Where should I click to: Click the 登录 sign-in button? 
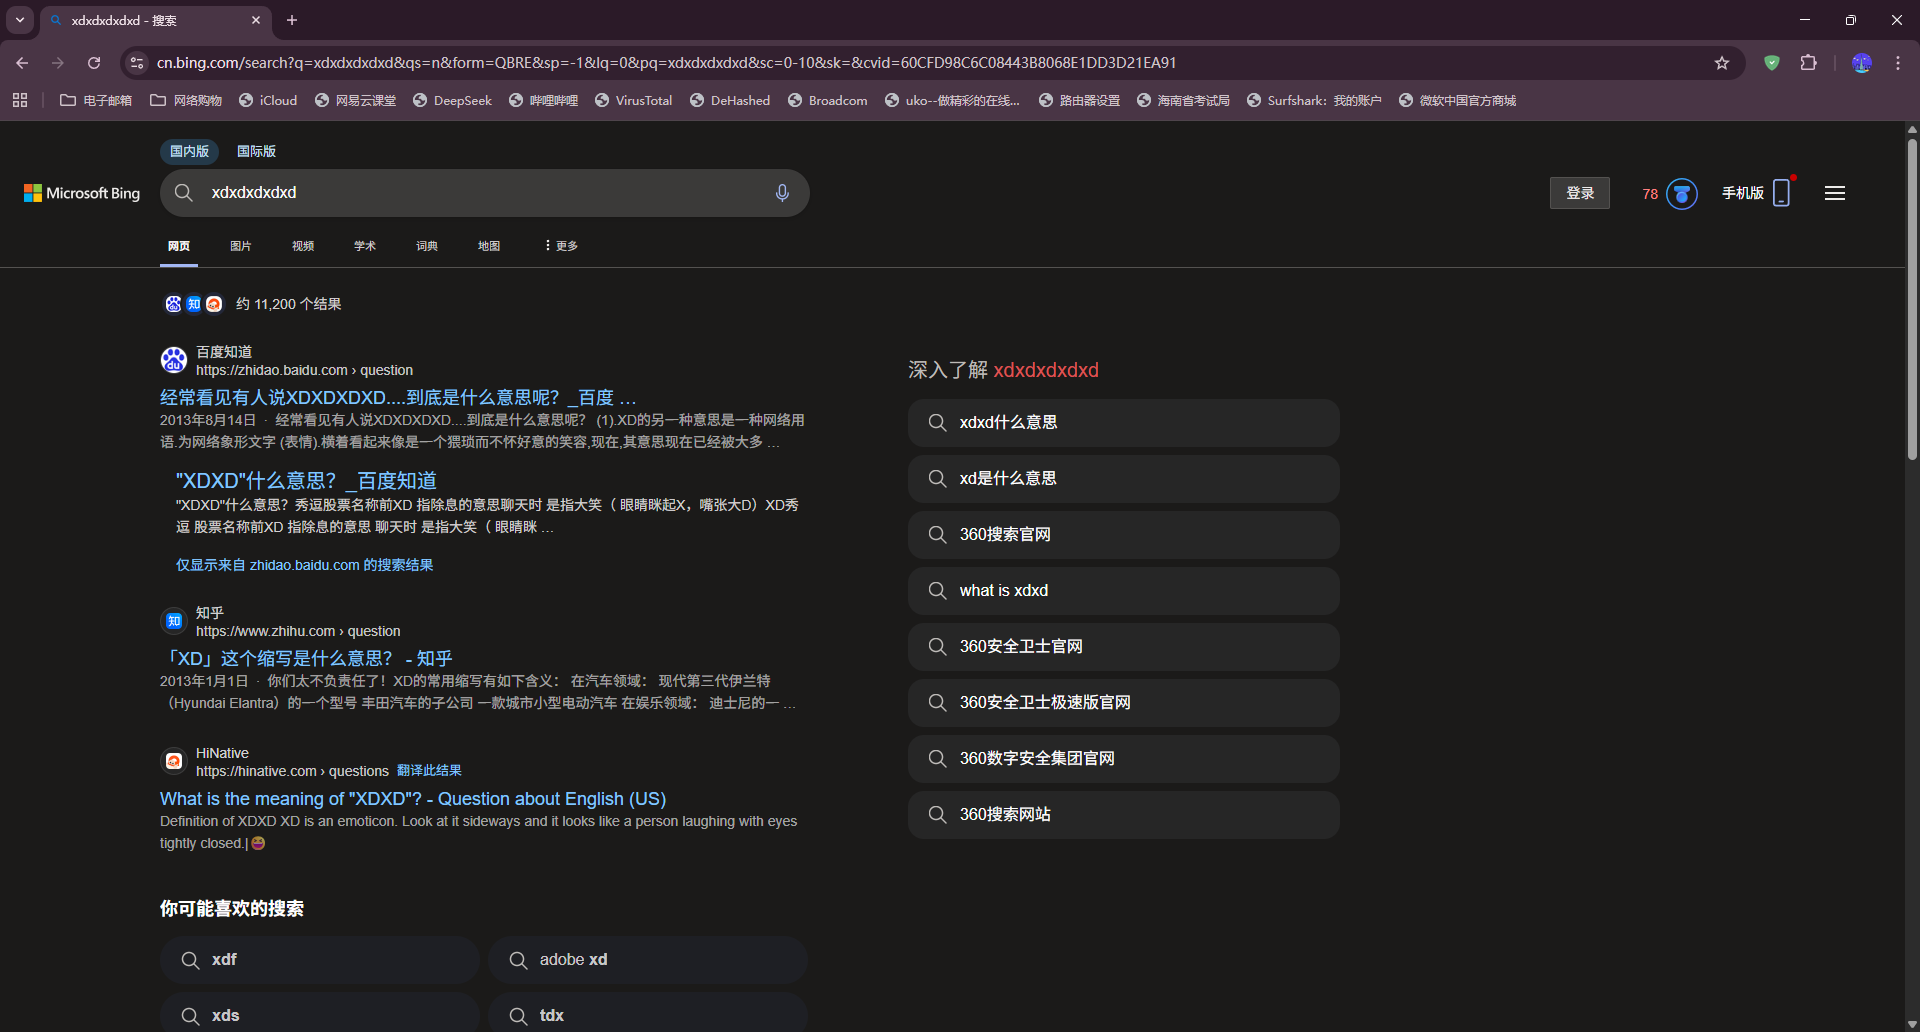[x=1579, y=193]
